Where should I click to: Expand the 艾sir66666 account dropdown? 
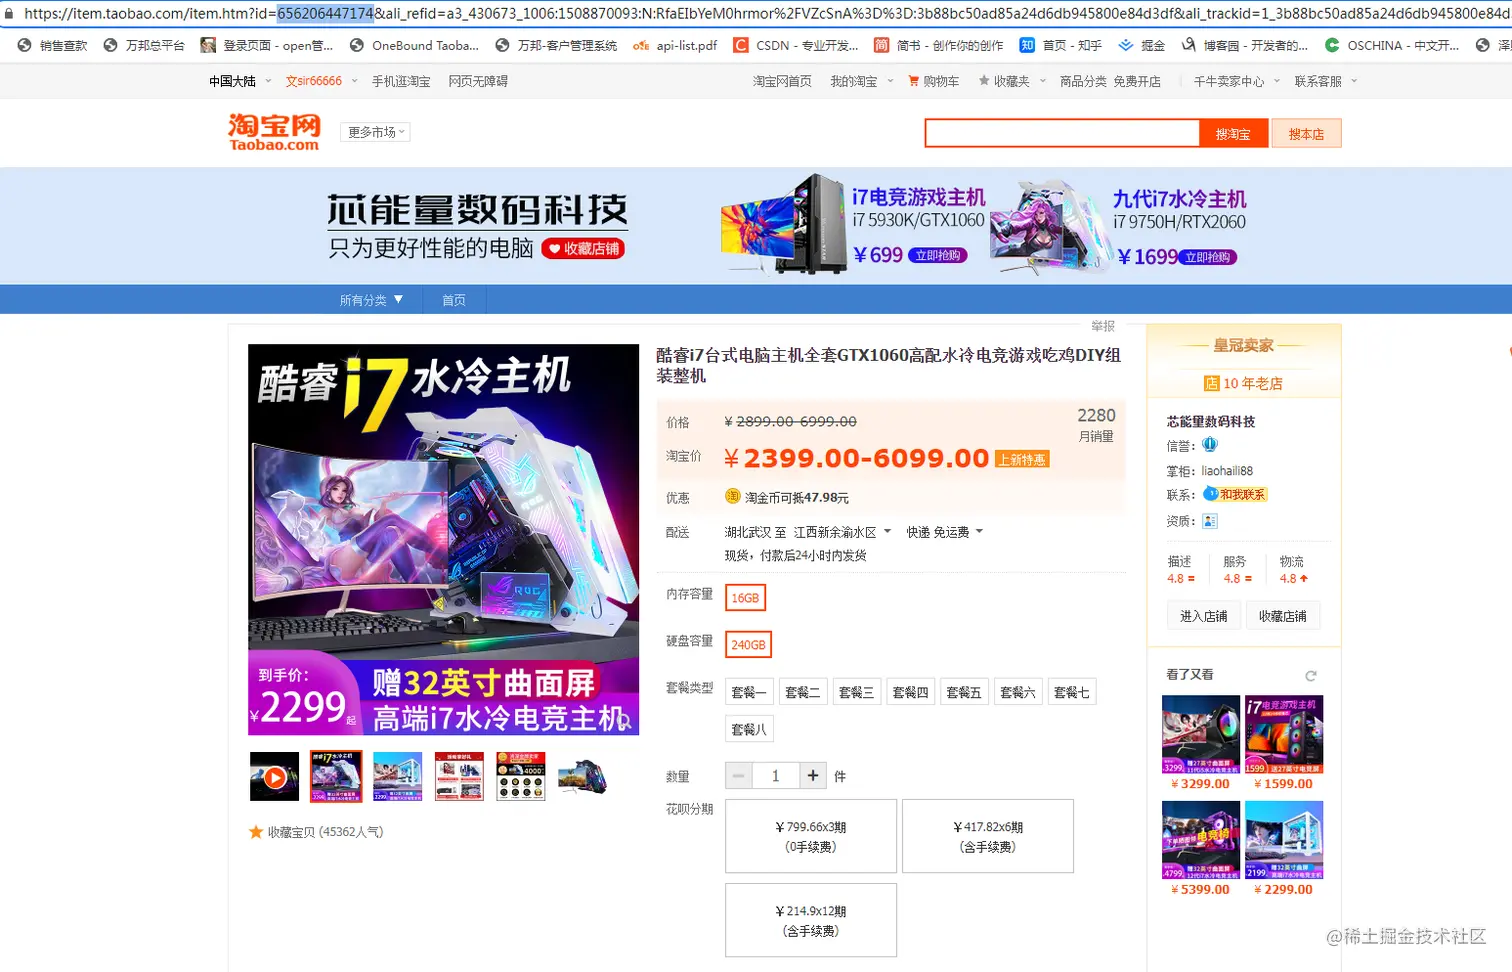tap(322, 81)
